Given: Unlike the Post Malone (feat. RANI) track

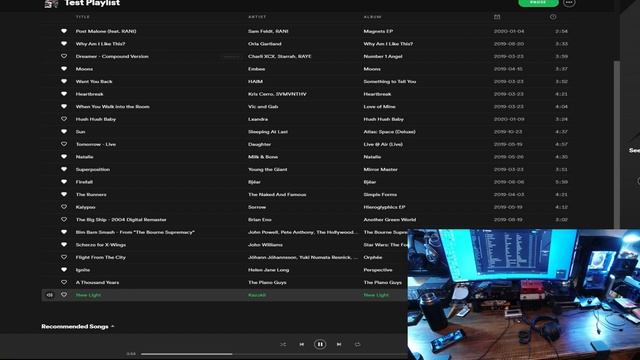Looking at the screenshot, I should 64,31.
